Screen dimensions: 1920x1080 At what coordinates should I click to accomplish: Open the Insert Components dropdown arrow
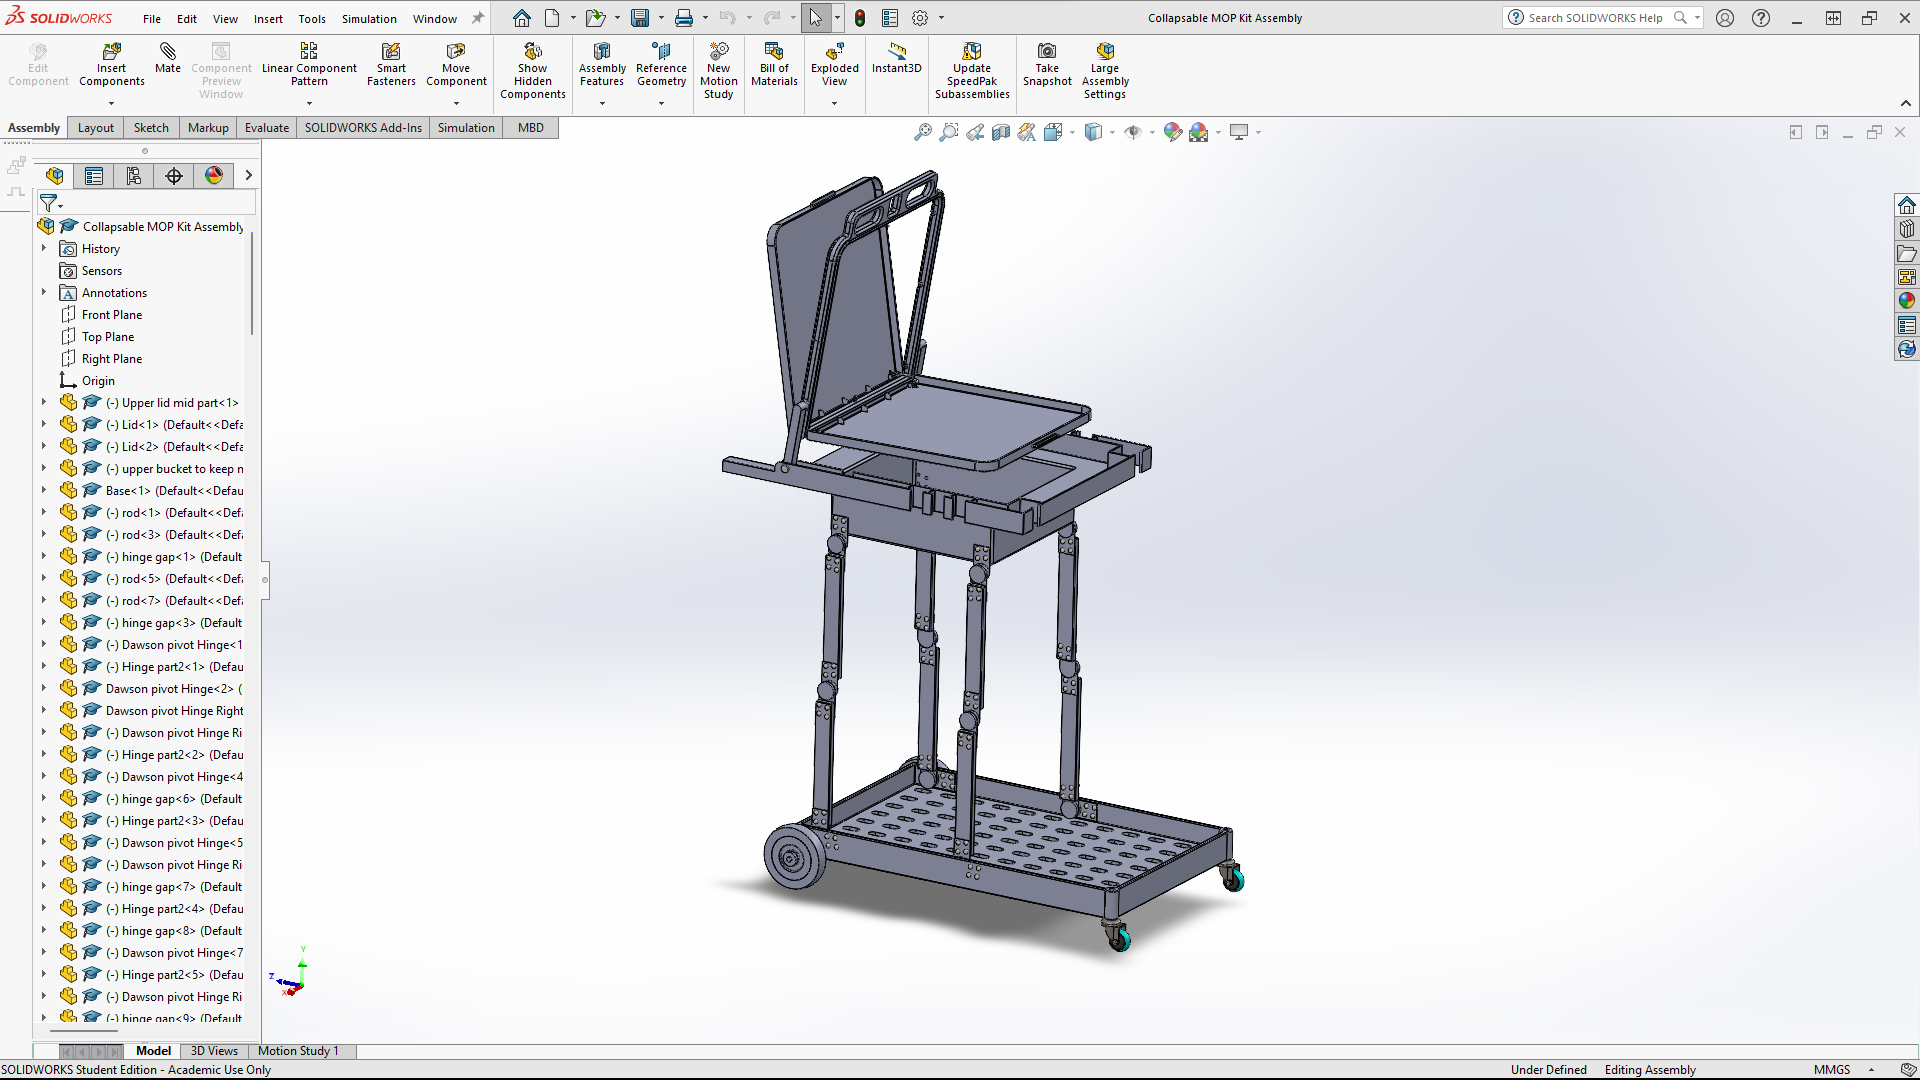click(111, 103)
